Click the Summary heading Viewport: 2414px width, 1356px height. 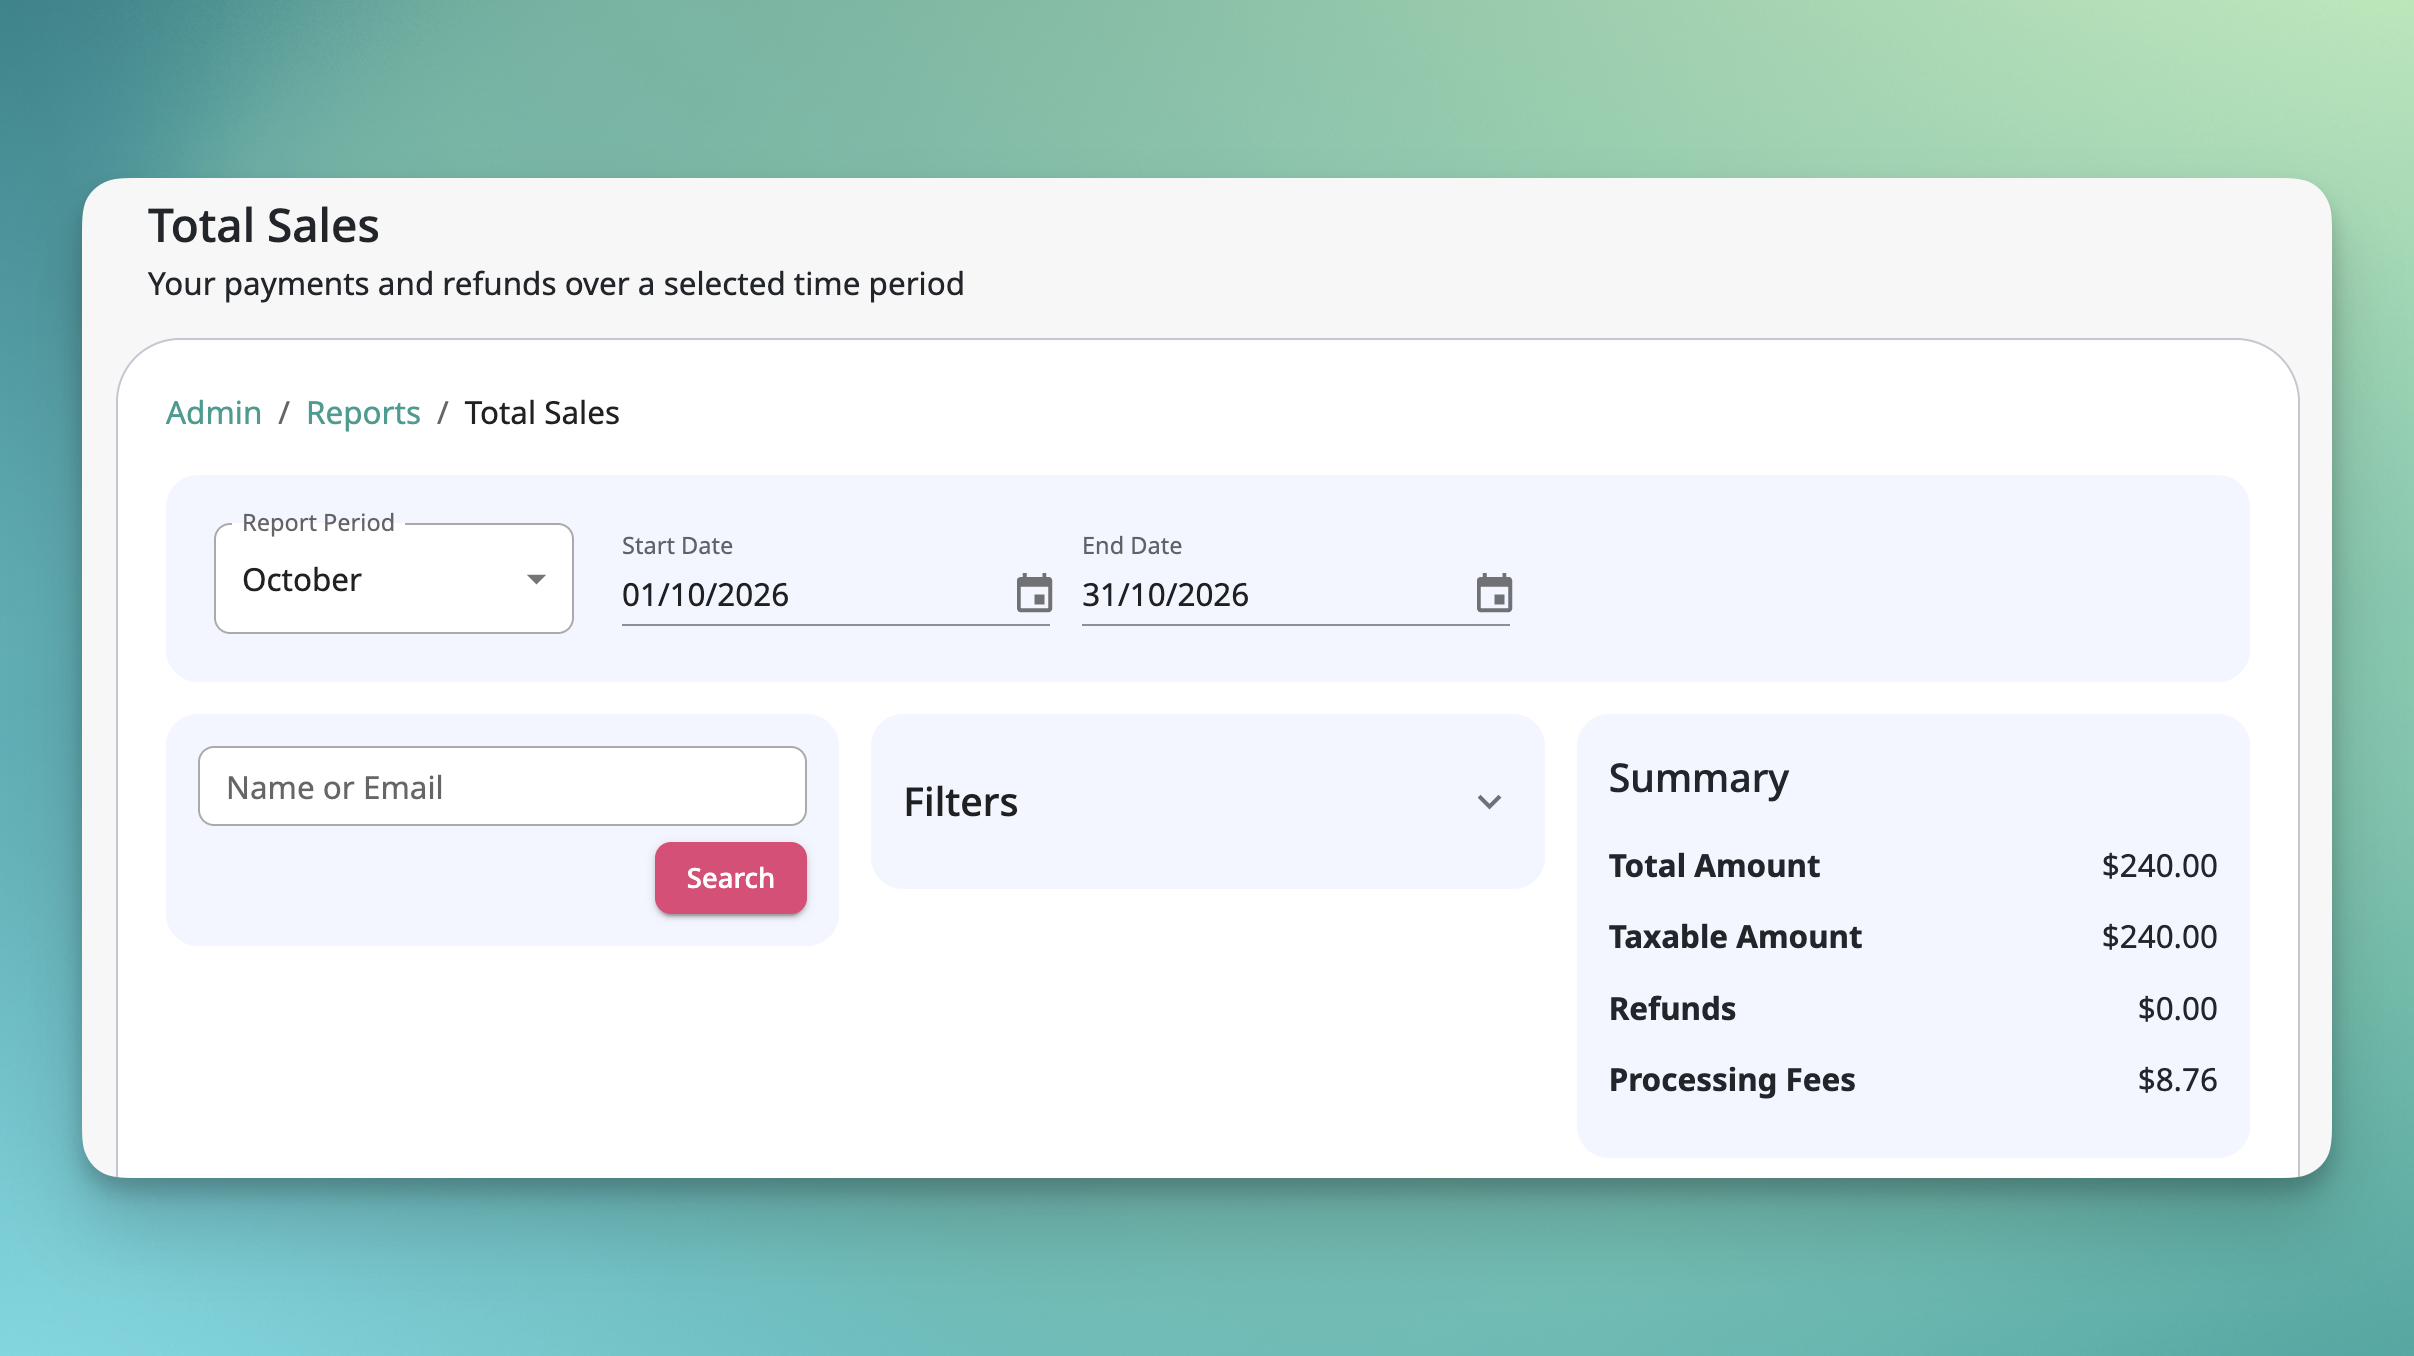1698,779
